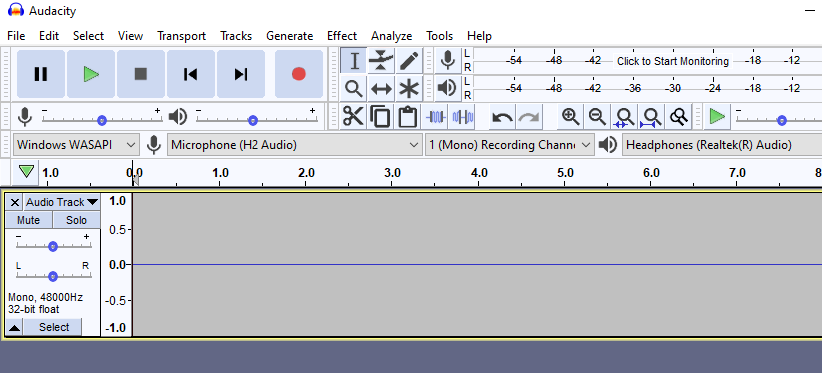This screenshot has width=822, height=373.
Task: Click the Cut scissors icon
Action: 353,116
